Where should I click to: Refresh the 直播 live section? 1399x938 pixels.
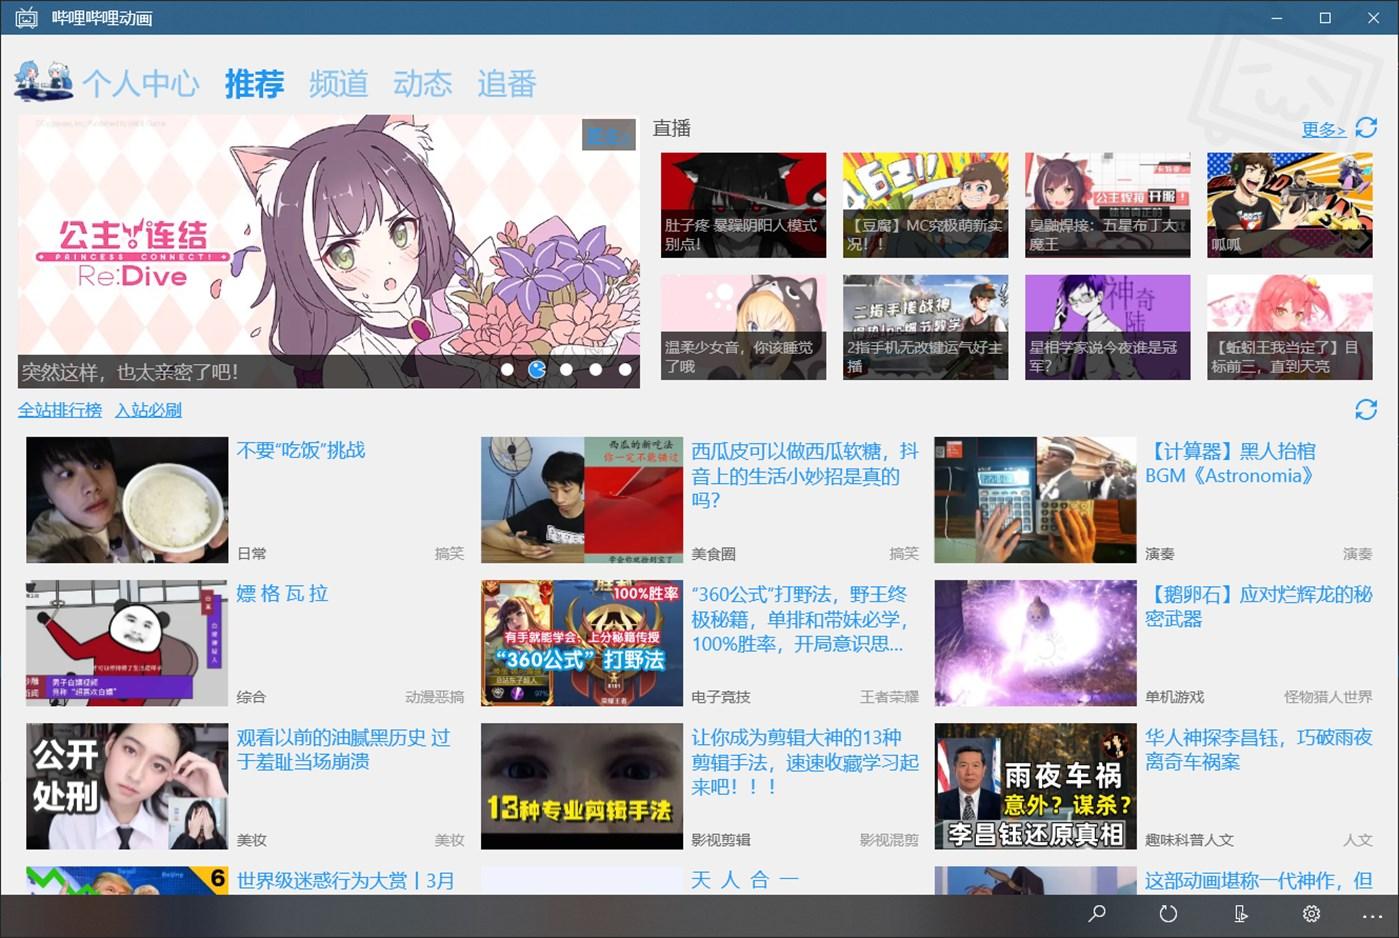1366,129
